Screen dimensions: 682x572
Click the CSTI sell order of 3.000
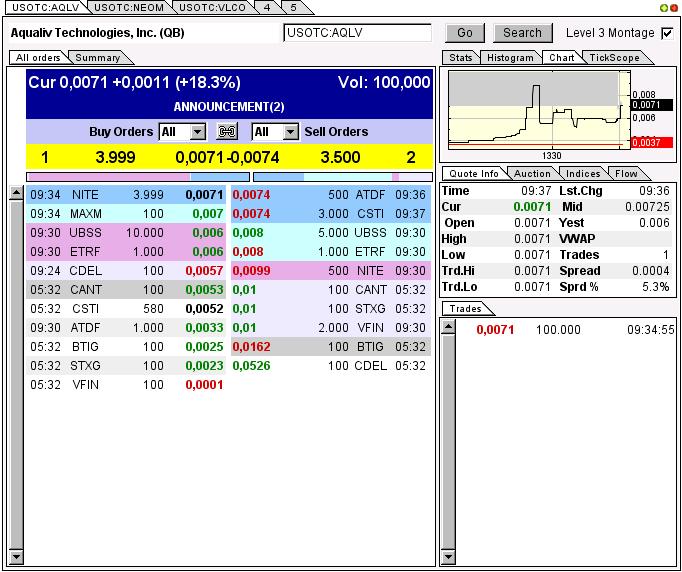pyautogui.click(x=331, y=214)
